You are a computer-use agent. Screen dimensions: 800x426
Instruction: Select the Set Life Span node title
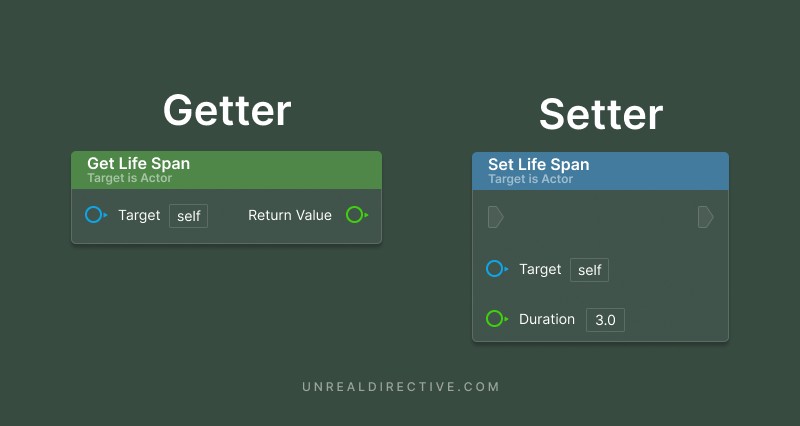click(538, 164)
